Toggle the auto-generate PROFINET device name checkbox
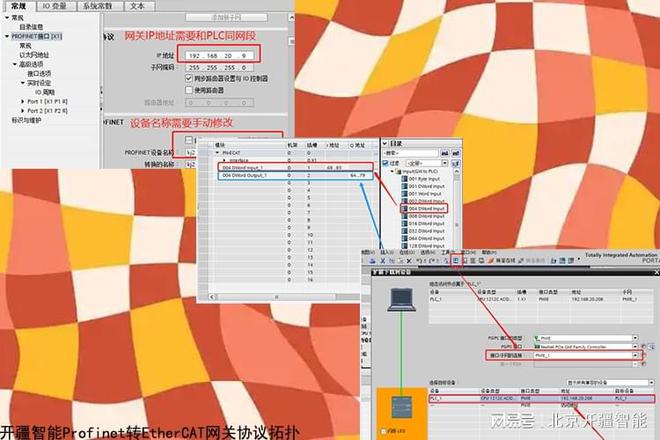Screen dimensions: 660x440 coord(189,140)
